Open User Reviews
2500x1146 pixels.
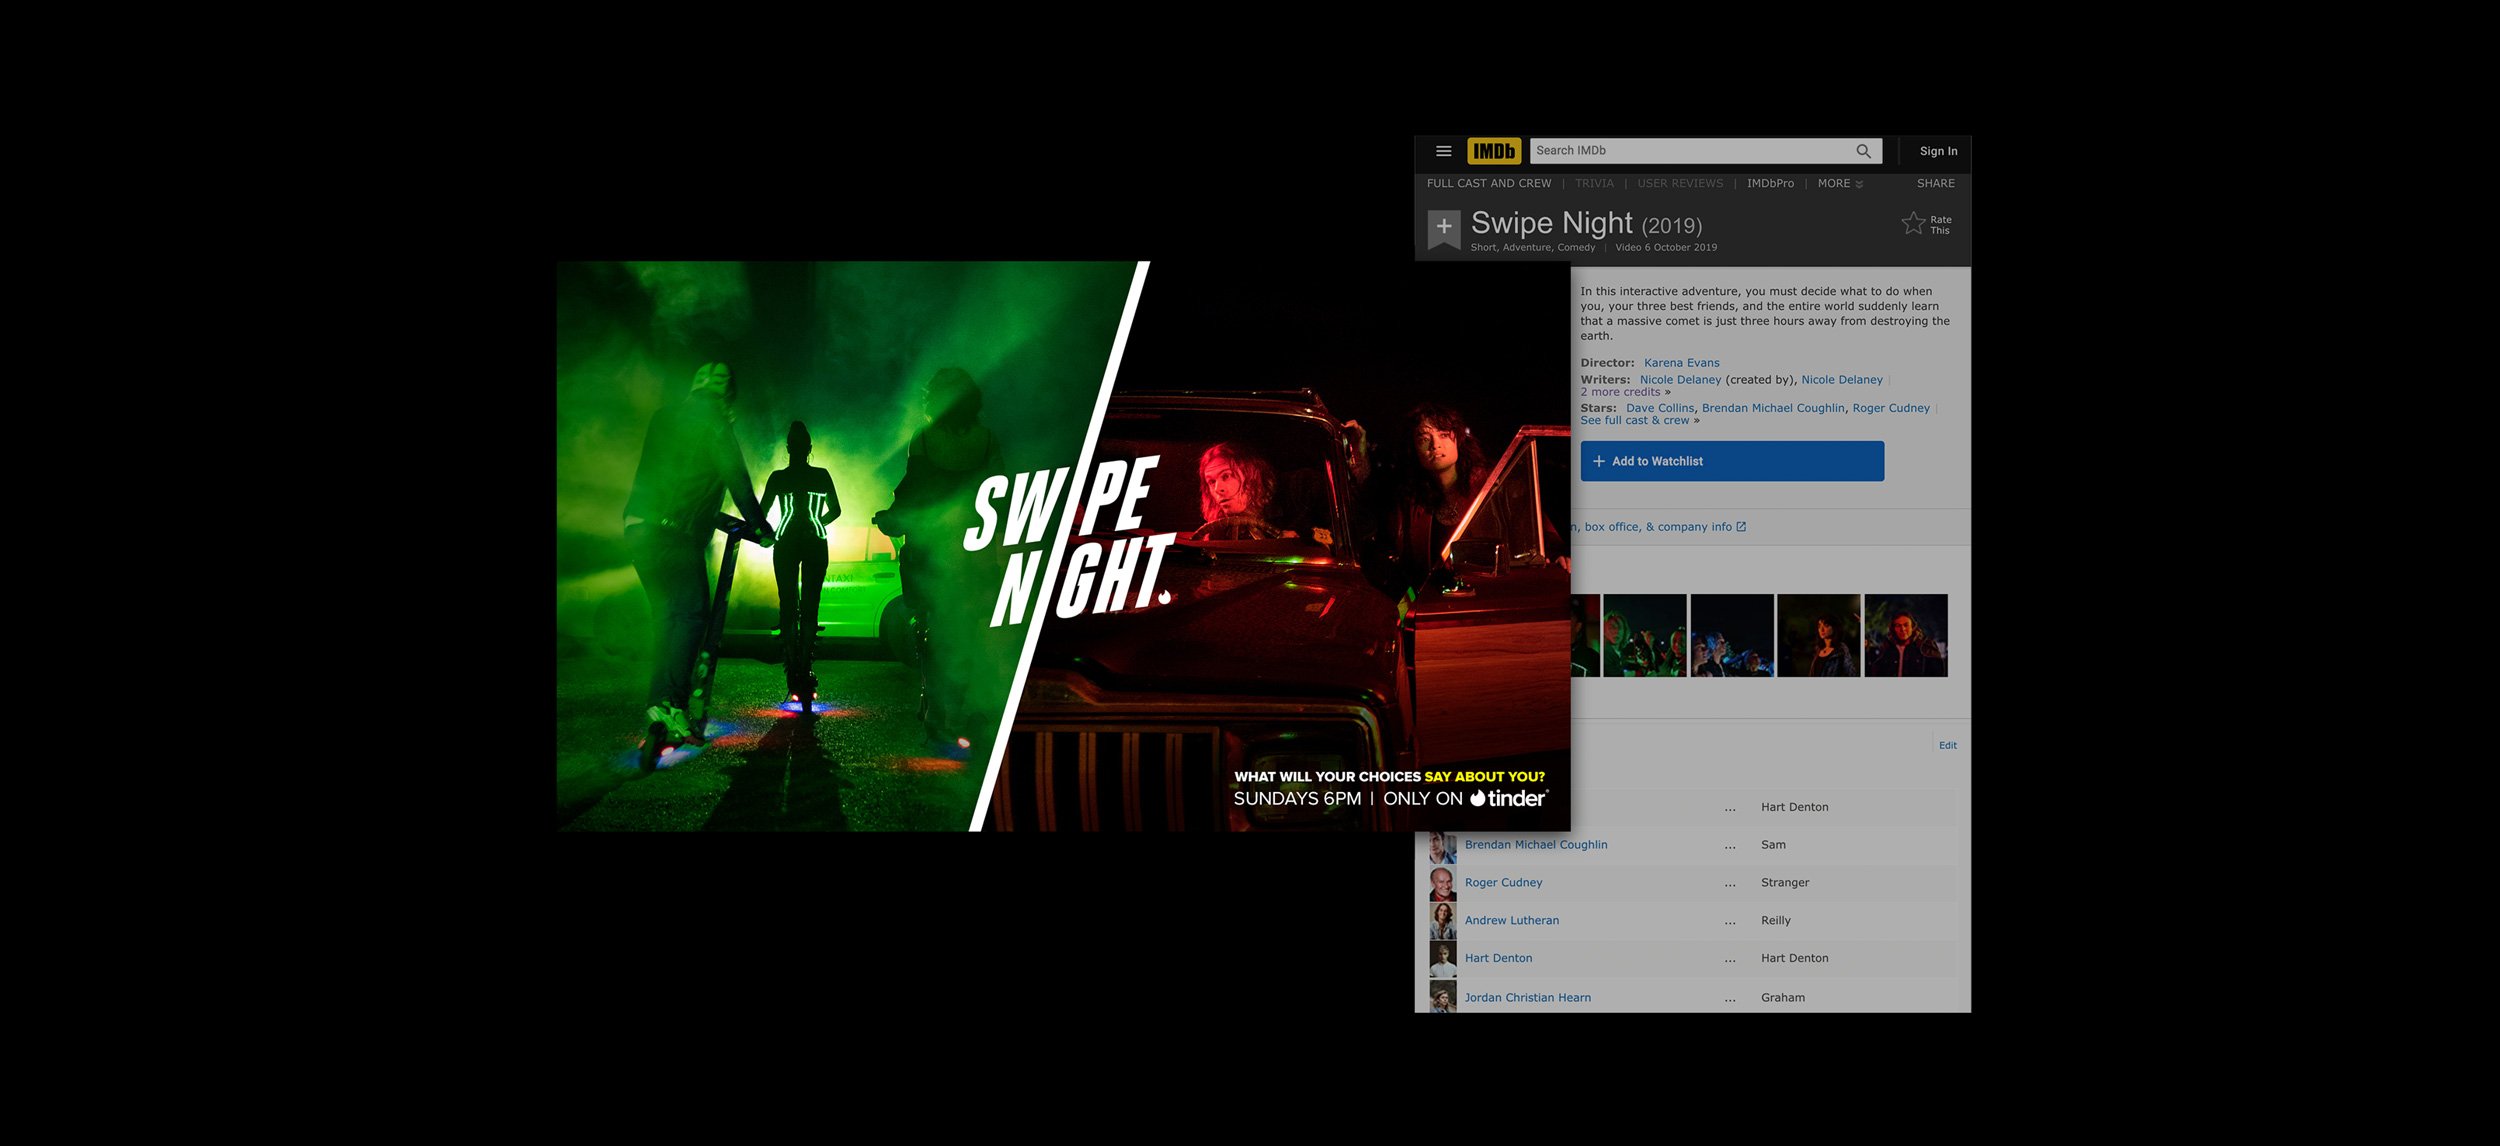(x=1680, y=184)
